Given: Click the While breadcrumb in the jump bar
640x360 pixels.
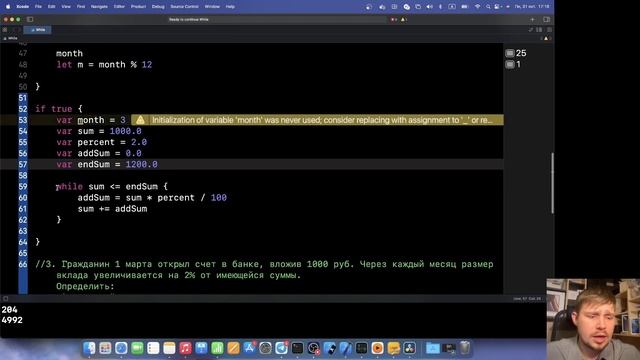Looking at the screenshot, I should tap(11, 38).
